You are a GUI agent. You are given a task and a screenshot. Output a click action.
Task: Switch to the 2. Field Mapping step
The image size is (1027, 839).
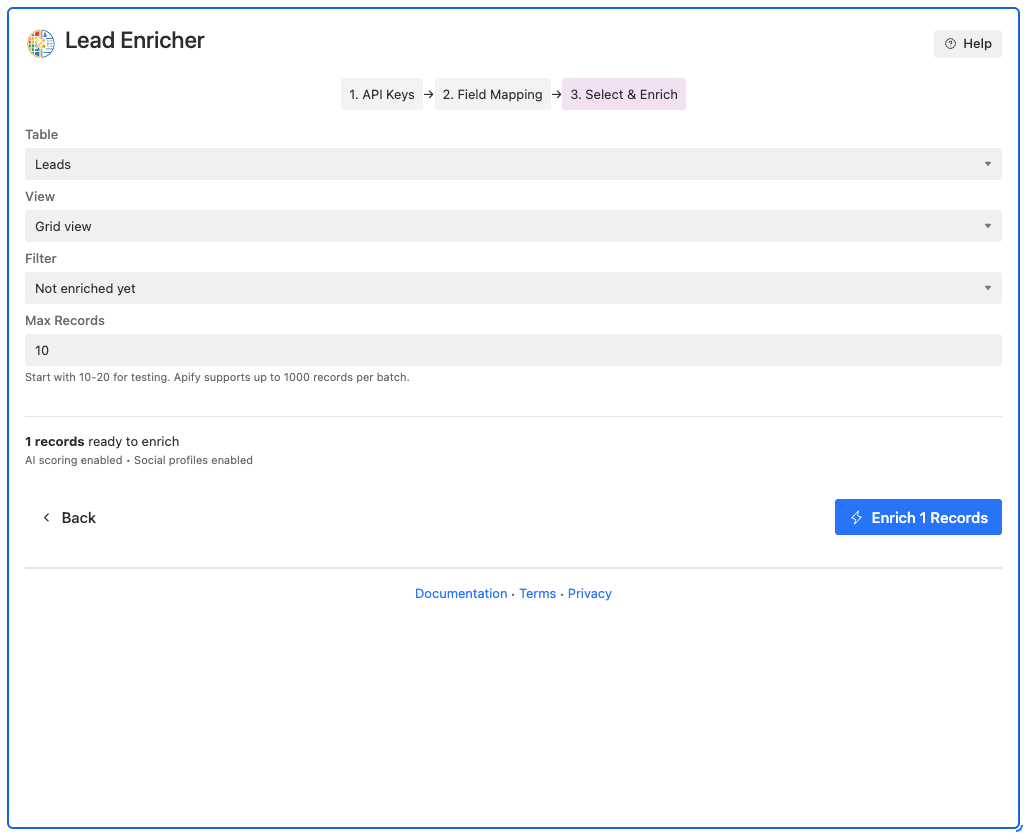point(492,94)
